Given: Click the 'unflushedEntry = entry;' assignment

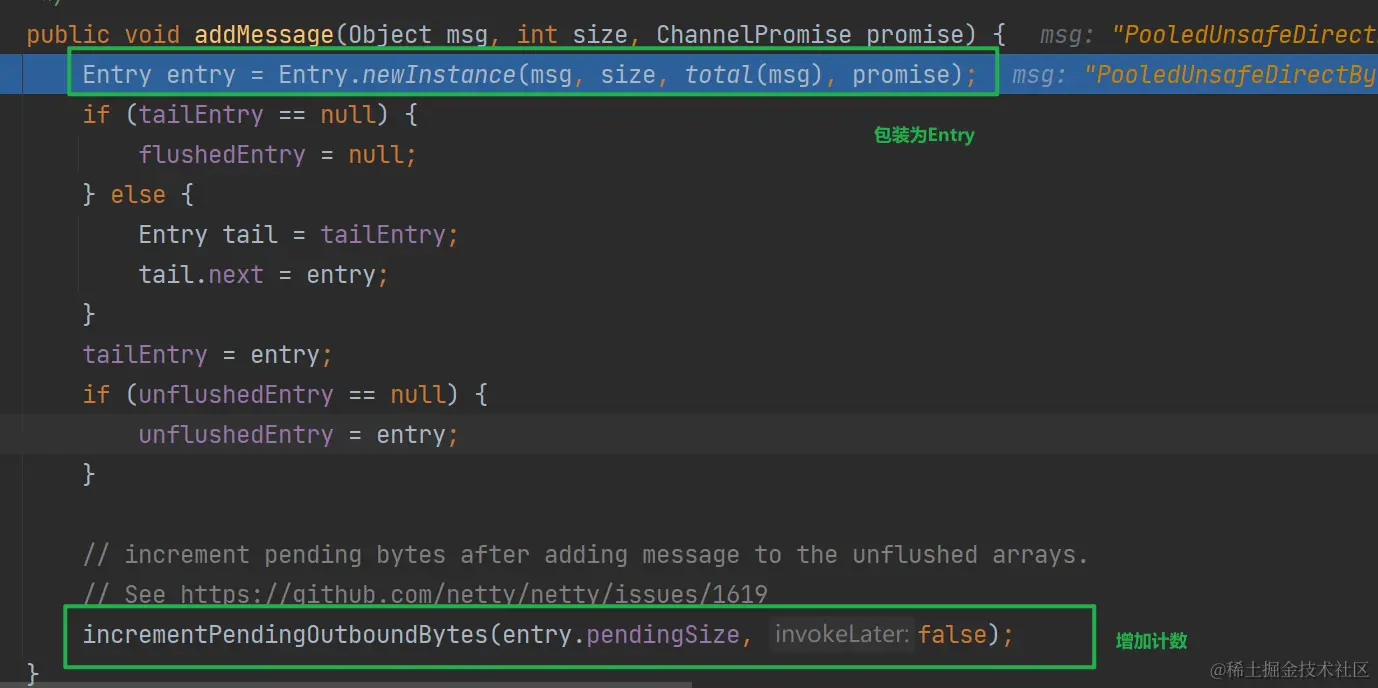Looking at the screenshot, I should [x=298, y=435].
